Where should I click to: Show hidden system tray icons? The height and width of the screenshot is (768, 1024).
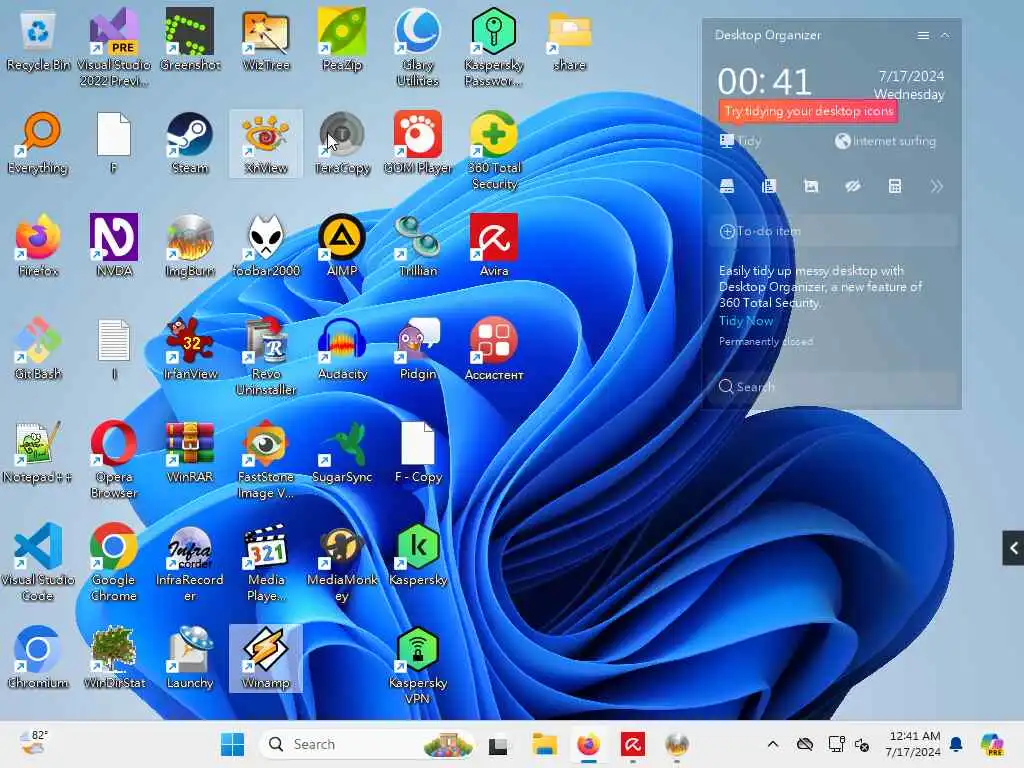pyautogui.click(x=773, y=744)
